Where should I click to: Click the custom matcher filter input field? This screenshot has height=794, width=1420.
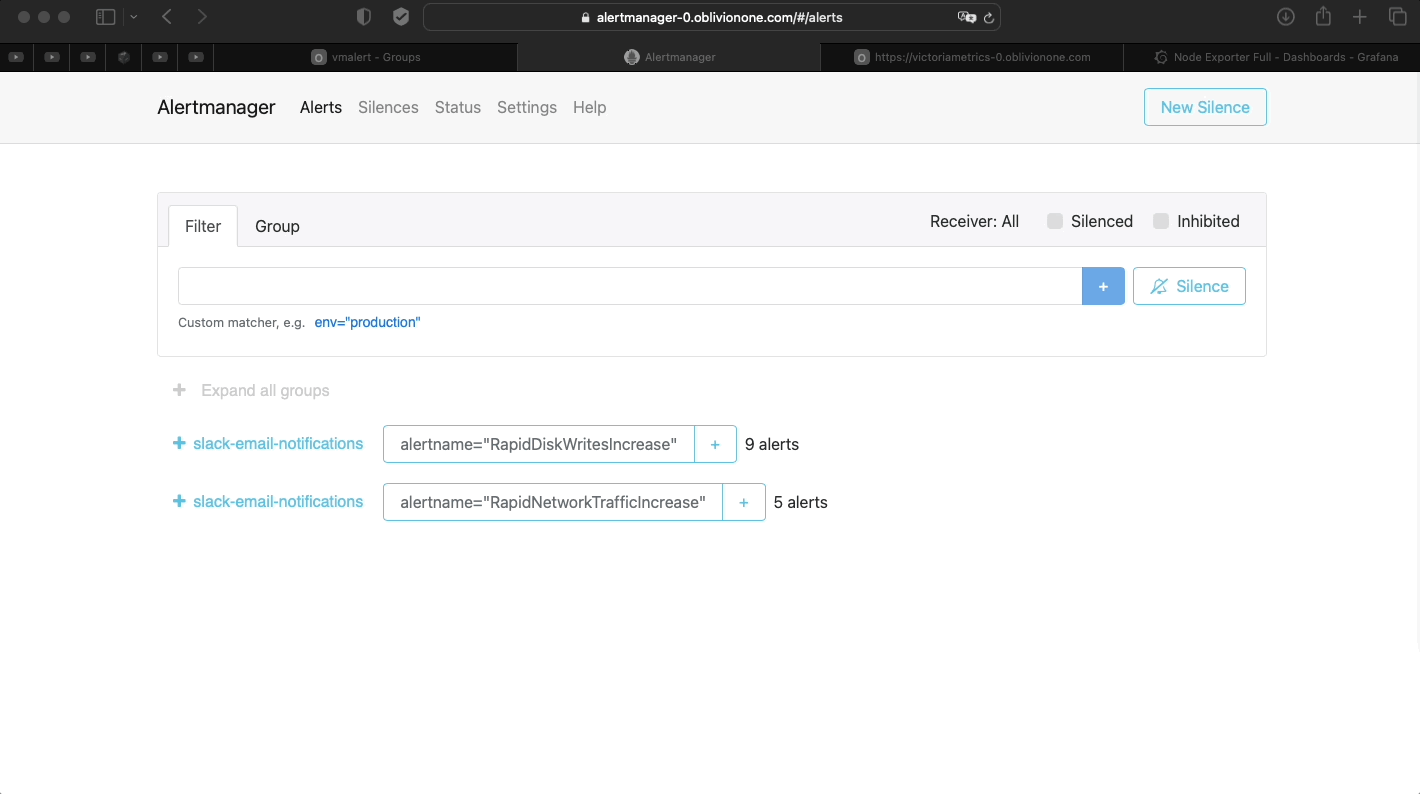[x=629, y=286]
